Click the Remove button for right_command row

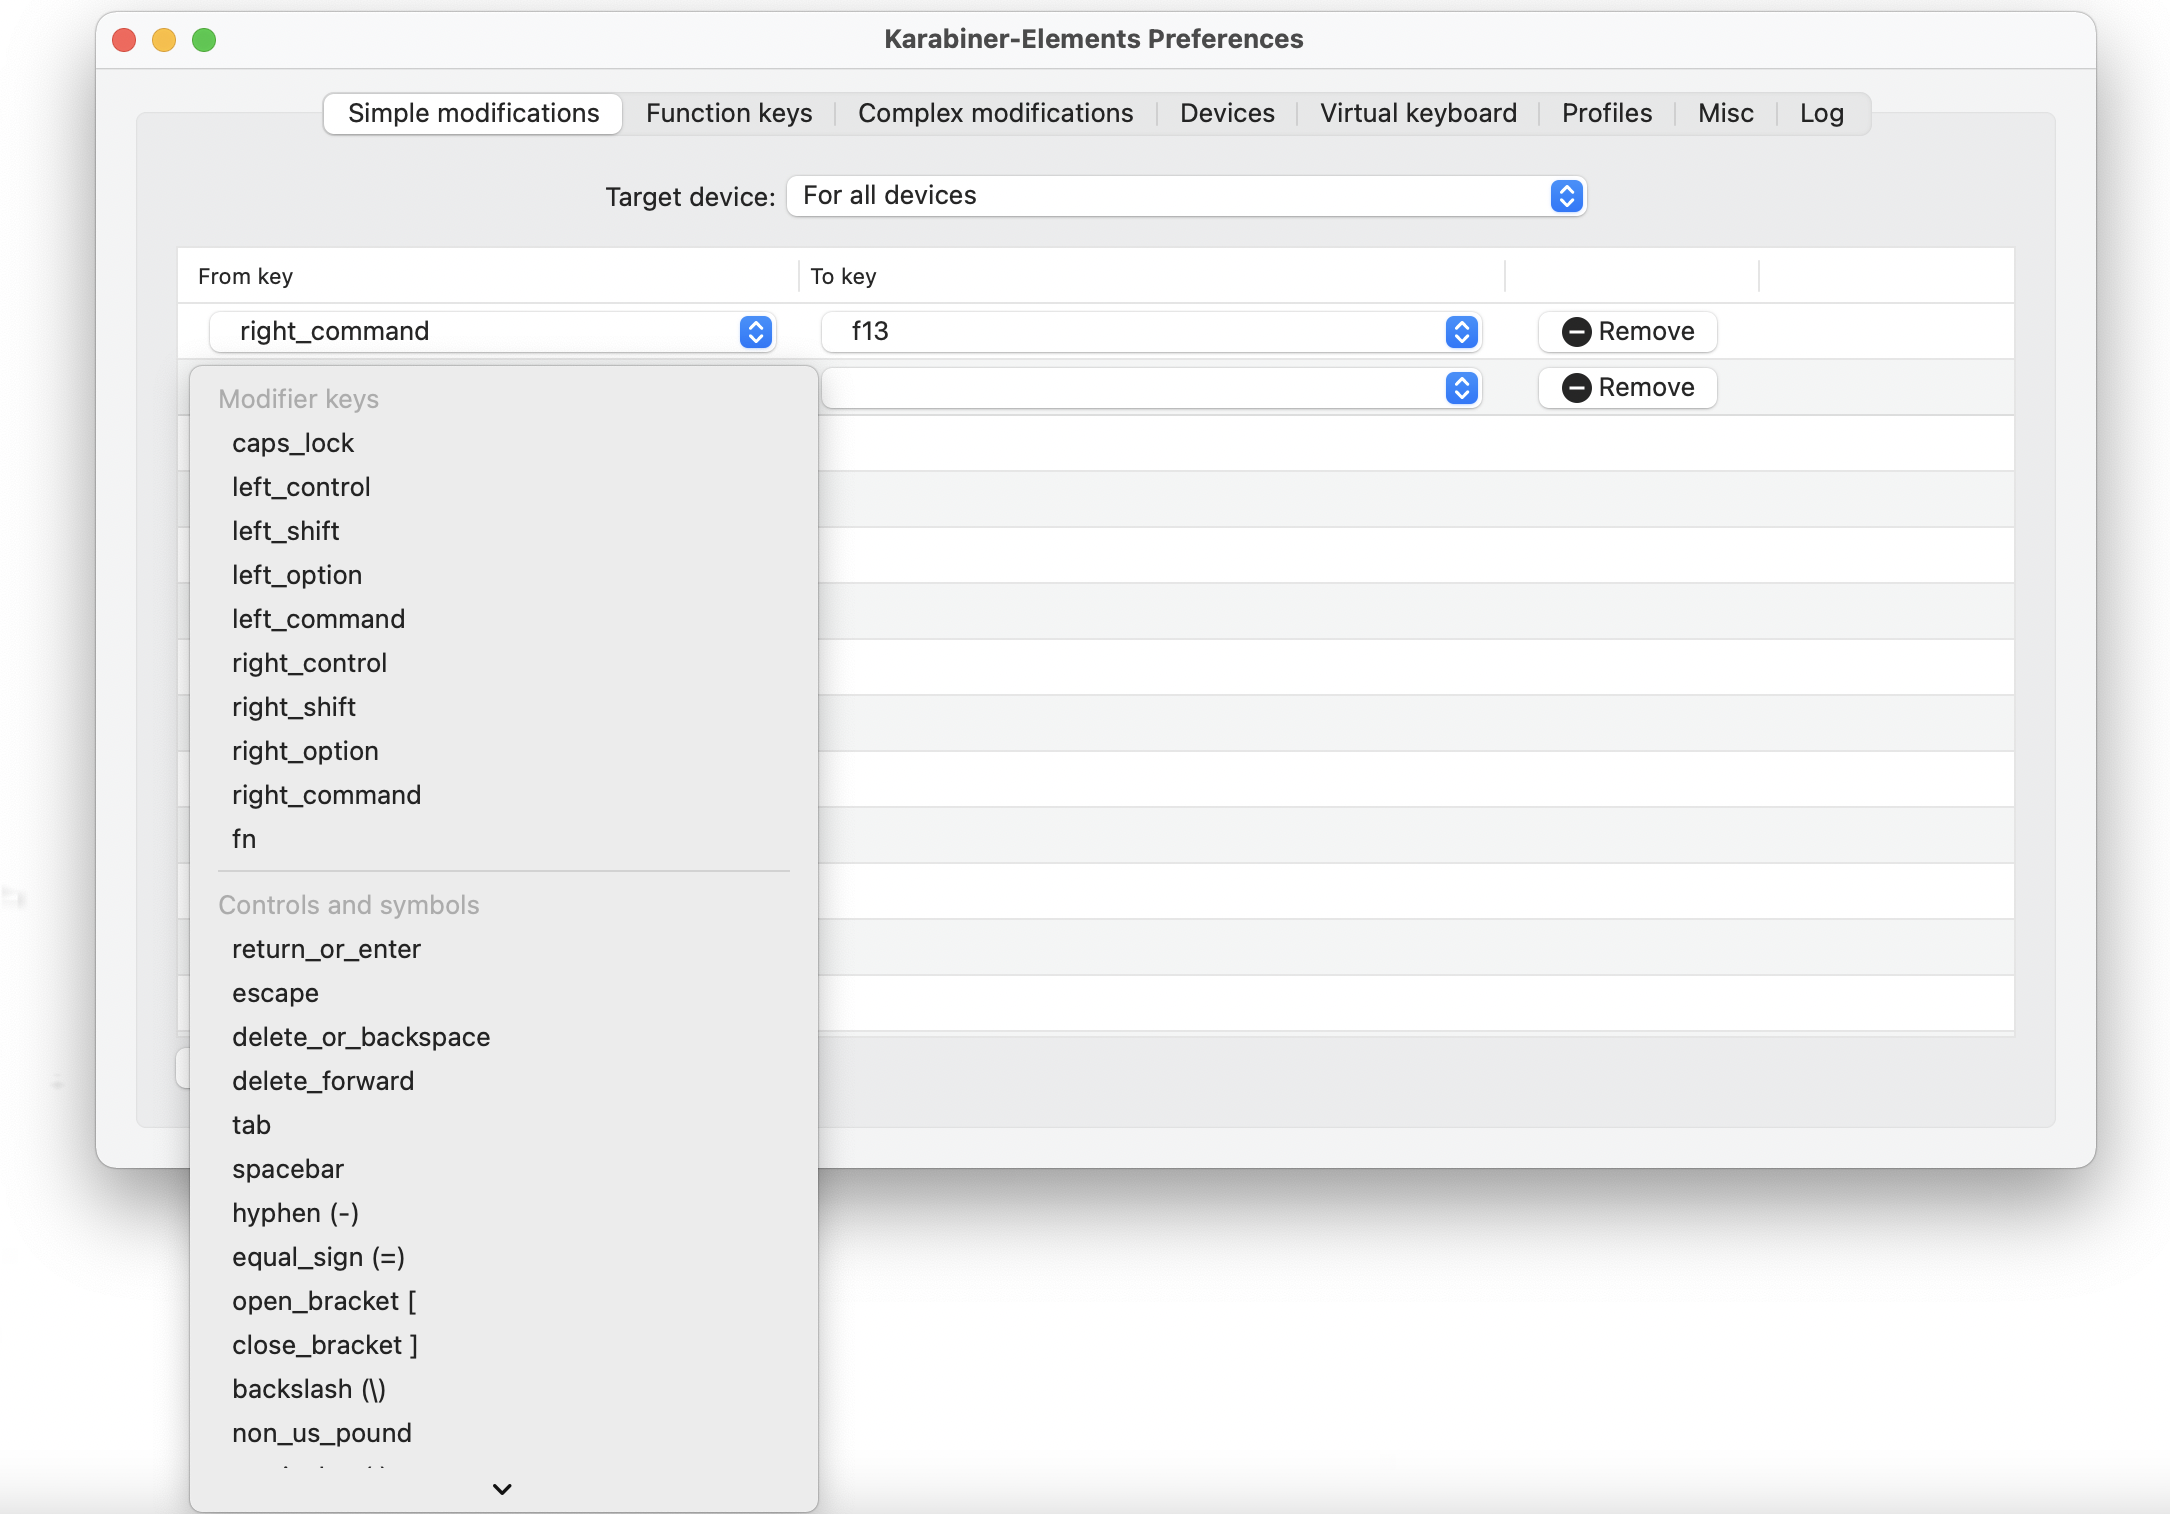tap(1627, 331)
